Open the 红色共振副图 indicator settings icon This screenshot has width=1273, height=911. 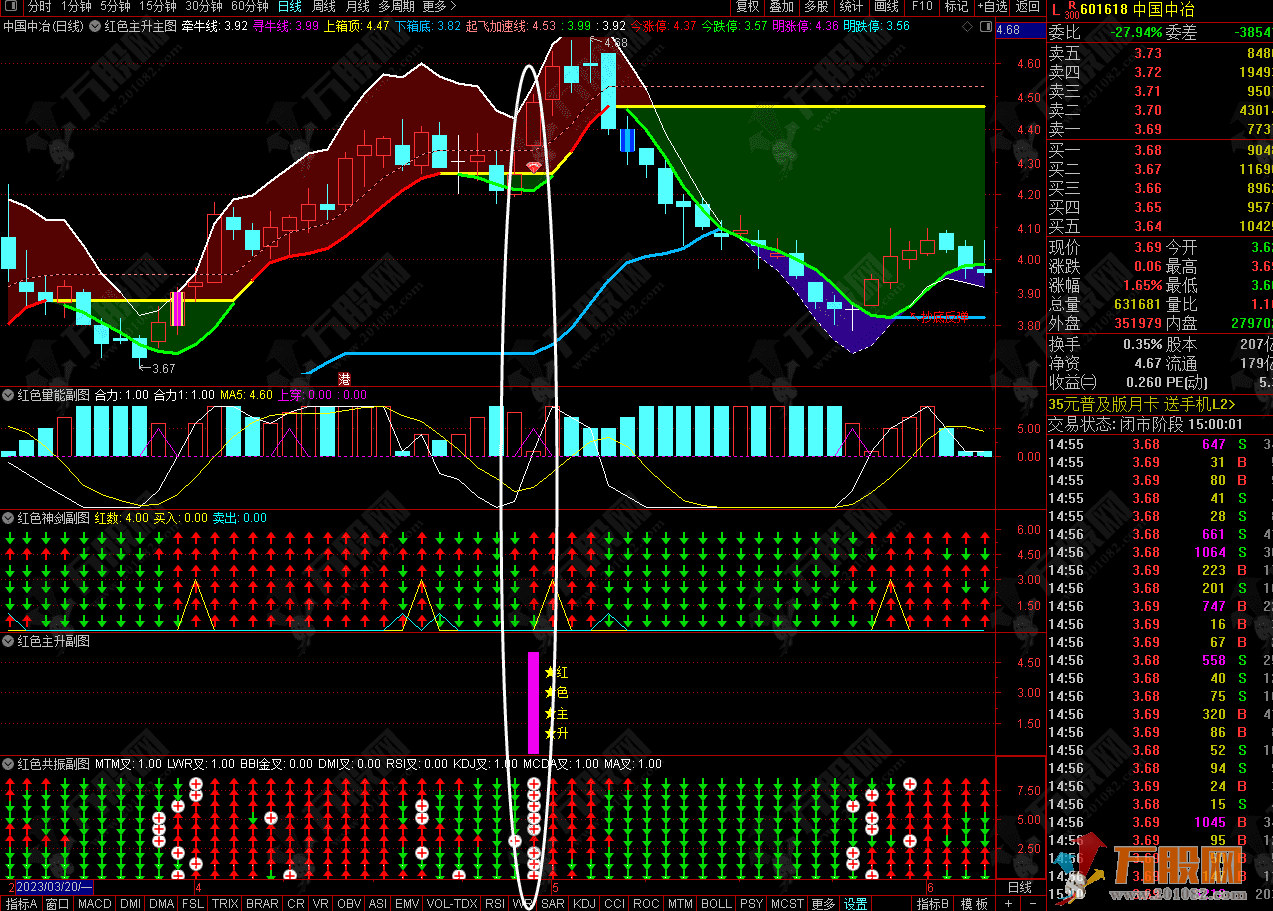(8, 764)
